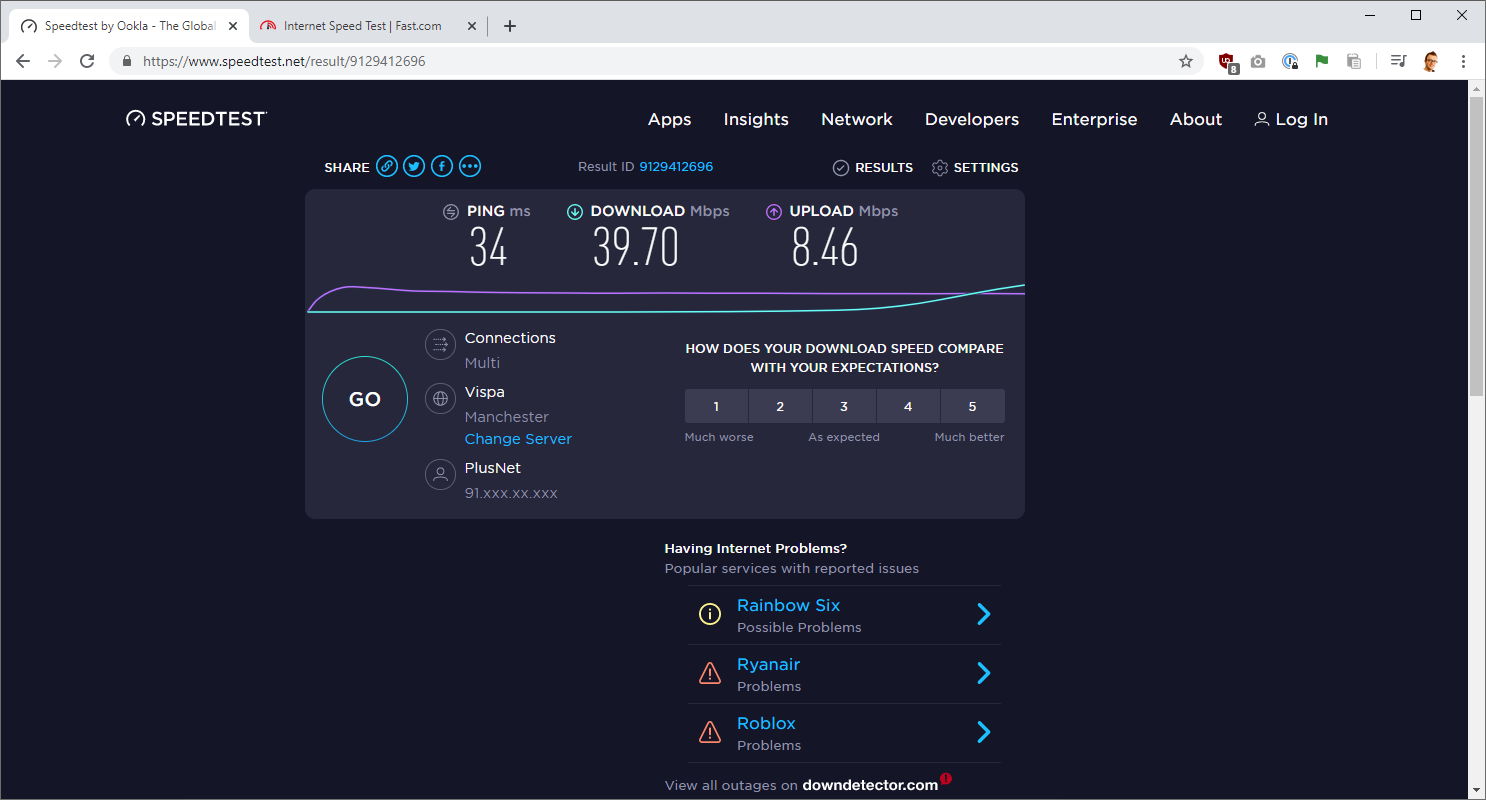Close the Fast.com tab
The height and width of the screenshot is (800, 1486).
tap(471, 26)
